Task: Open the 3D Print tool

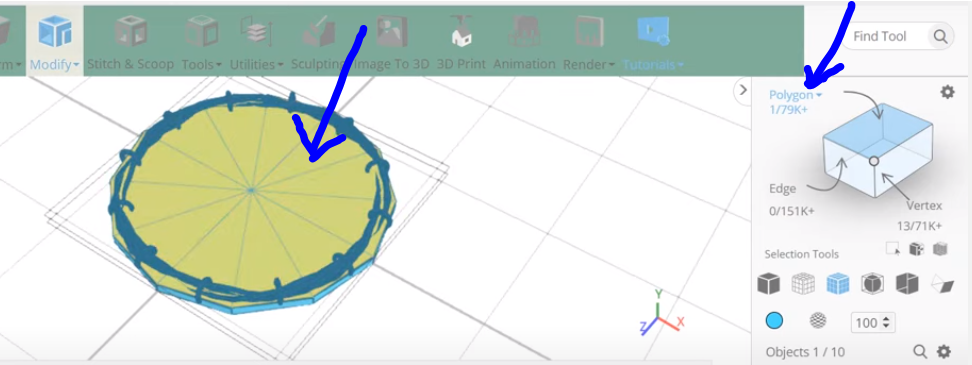Action: click(x=462, y=64)
